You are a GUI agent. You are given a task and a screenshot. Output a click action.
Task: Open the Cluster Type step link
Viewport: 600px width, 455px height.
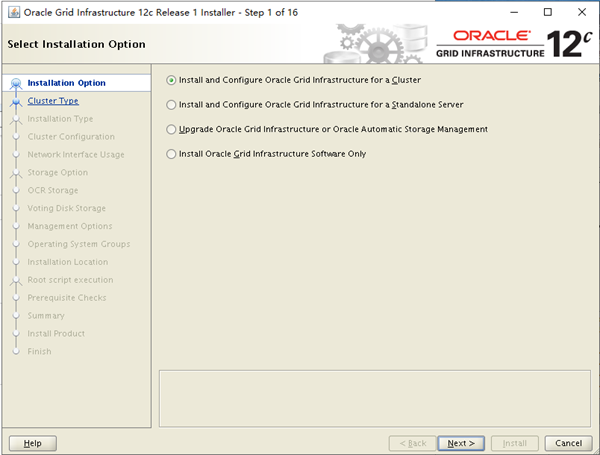click(x=53, y=101)
